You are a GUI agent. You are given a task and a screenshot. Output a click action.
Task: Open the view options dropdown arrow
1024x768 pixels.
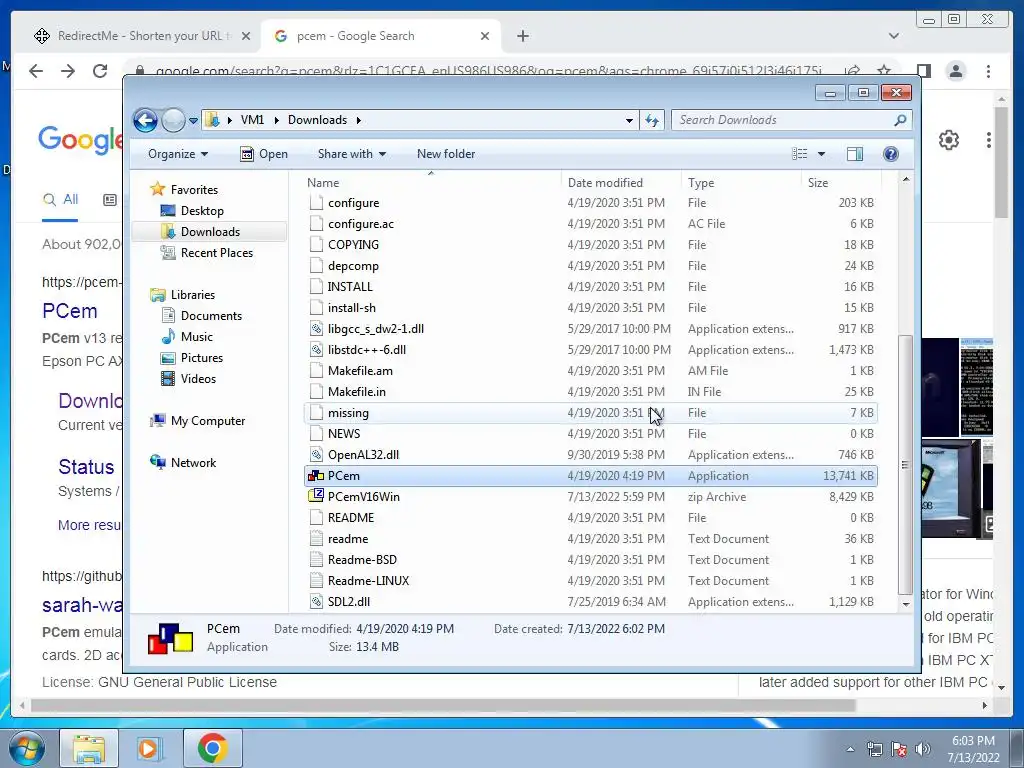click(x=822, y=153)
